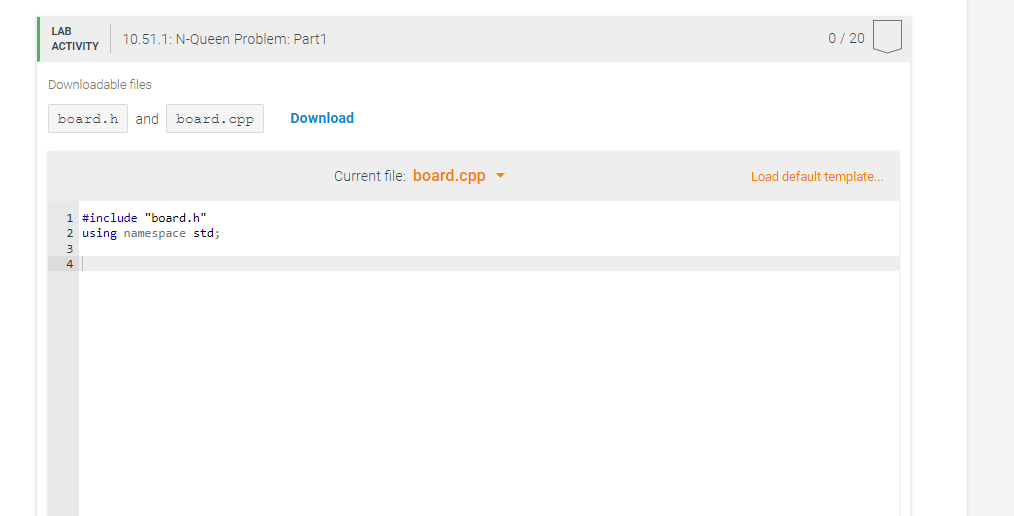This screenshot has height=516, width=1014.
Task: Click line number 3 in gutter
Action: coord(70,249)
